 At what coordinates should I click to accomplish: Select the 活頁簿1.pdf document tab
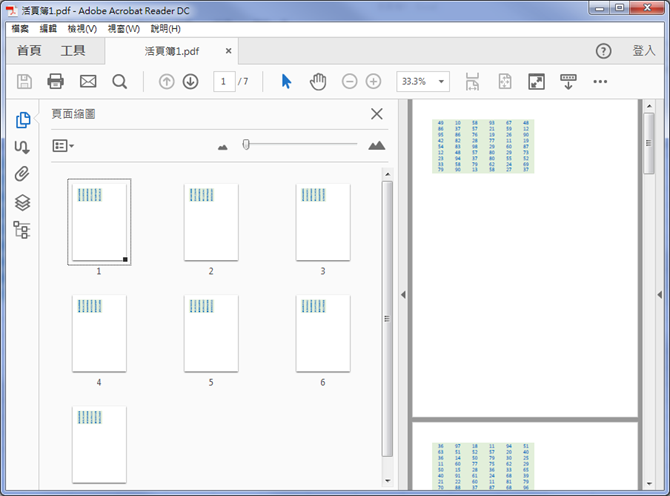(x=172, y=51)
